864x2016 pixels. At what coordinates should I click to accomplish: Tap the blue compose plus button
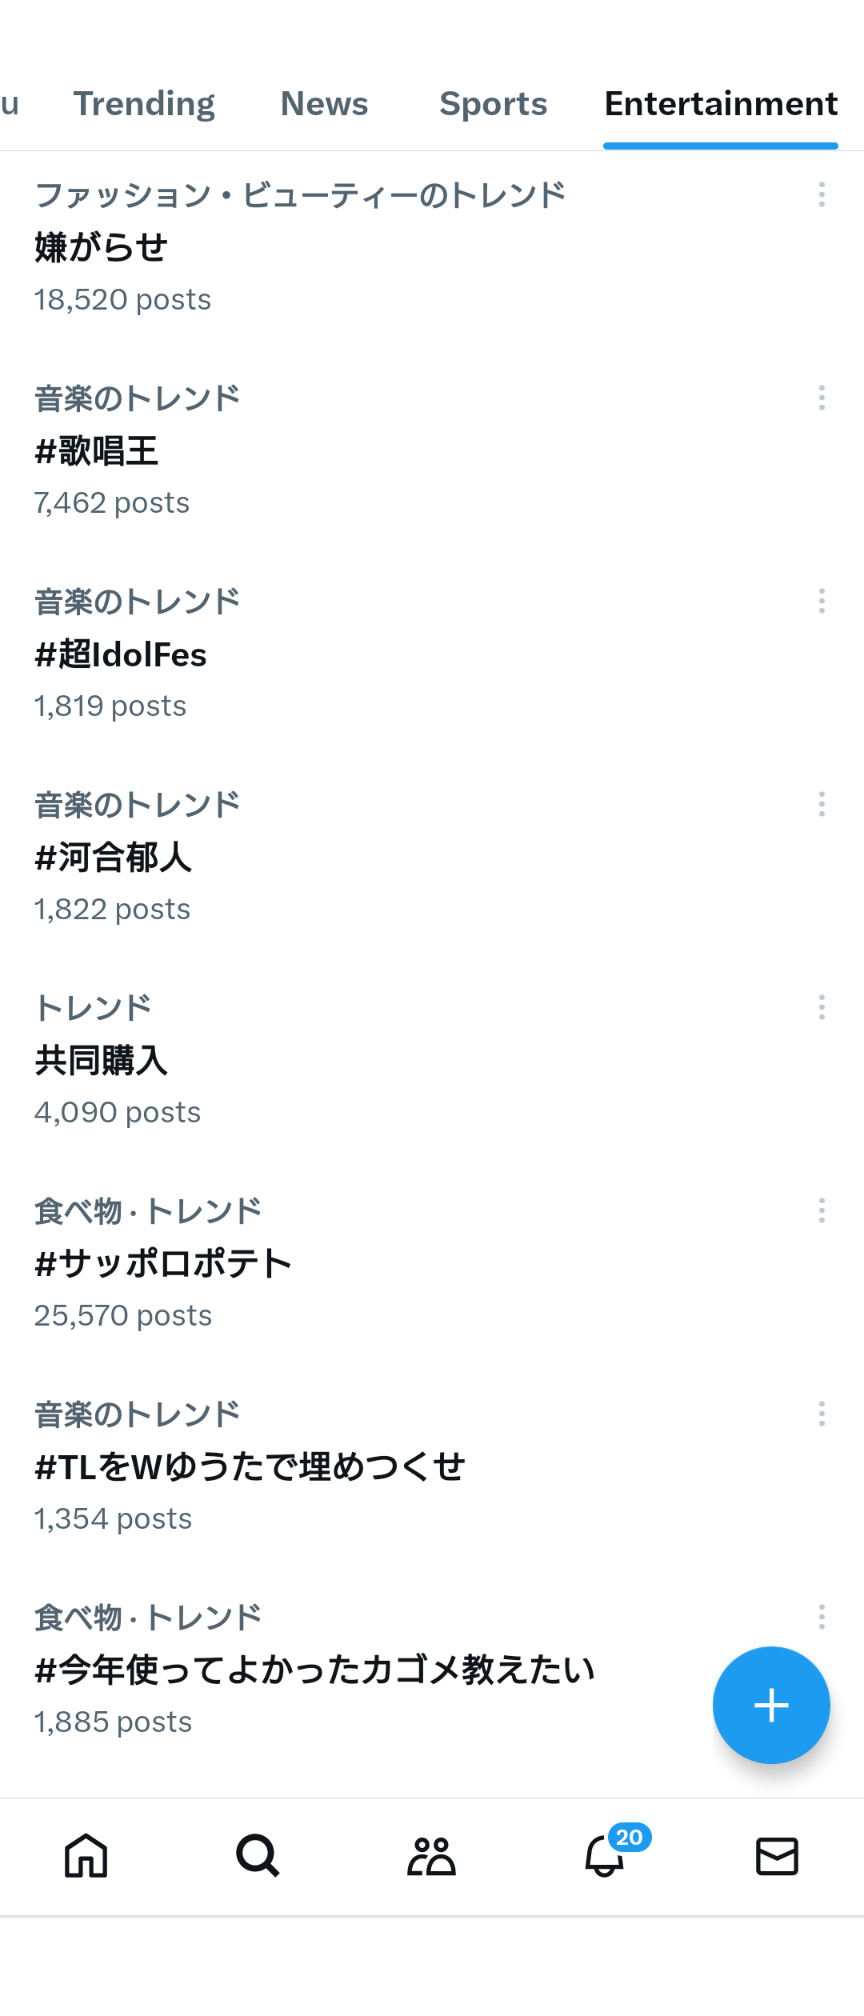point(771,1705)
